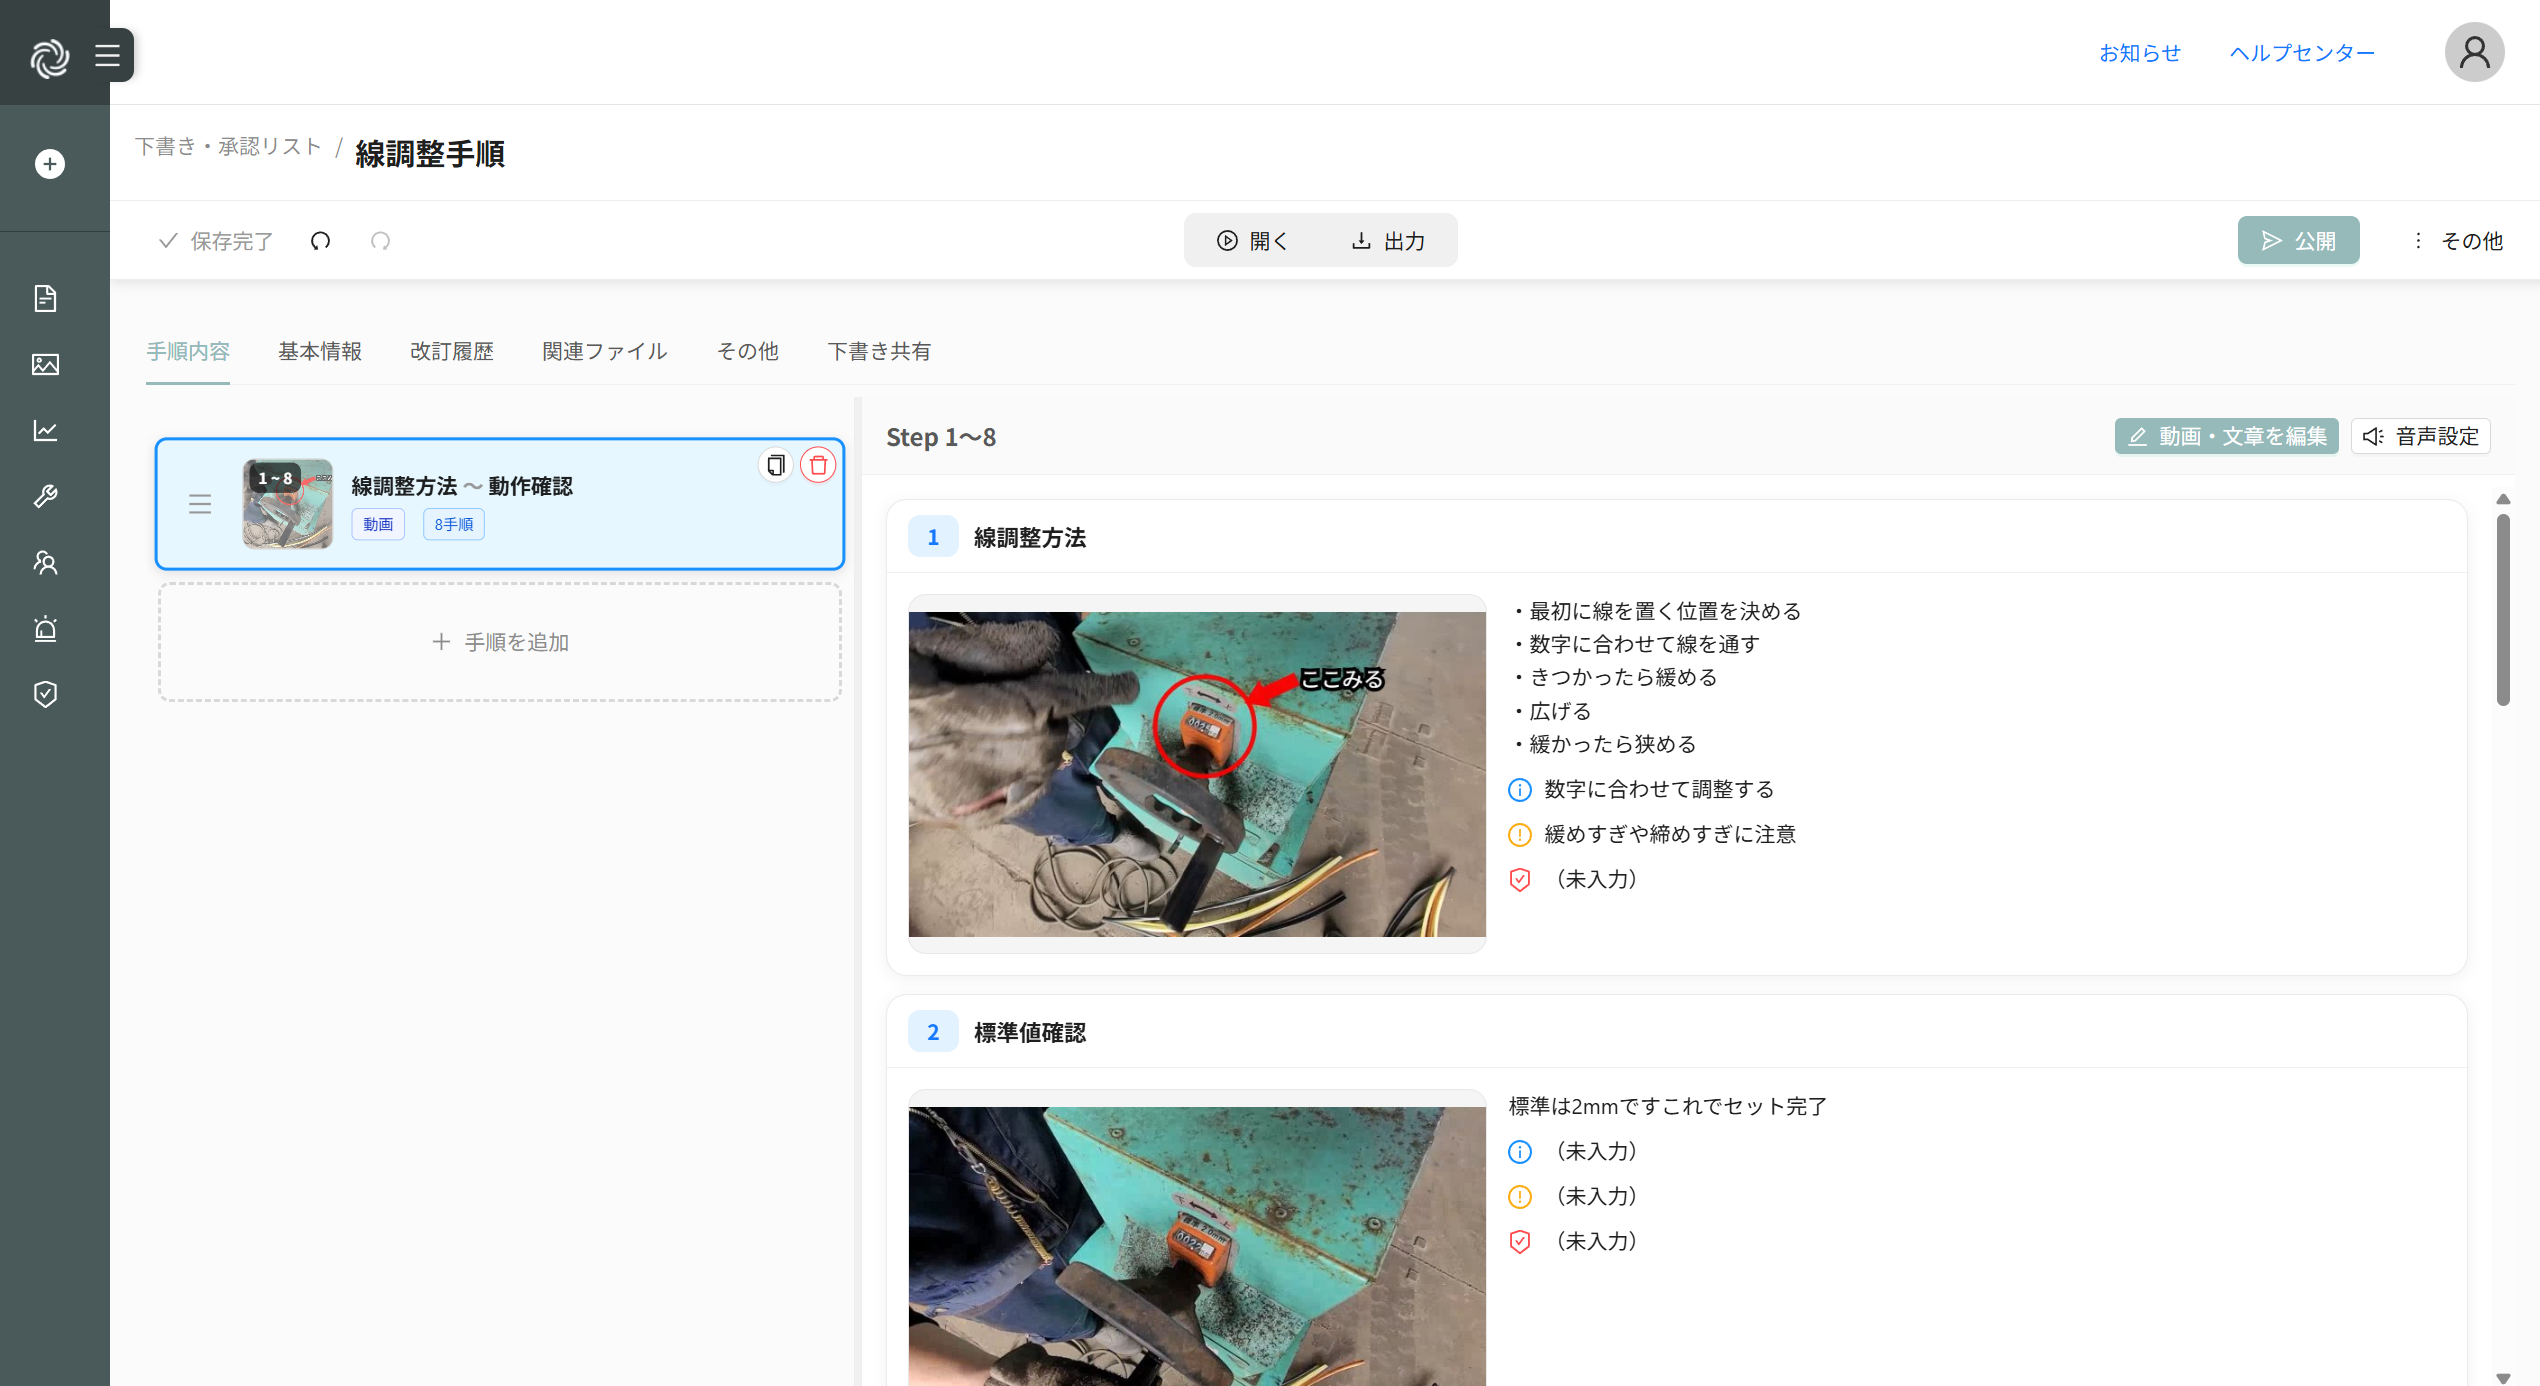Screen dimensions: 2540x1386
Task: Open the hamburger menu in the header
Action: point(108,55)
